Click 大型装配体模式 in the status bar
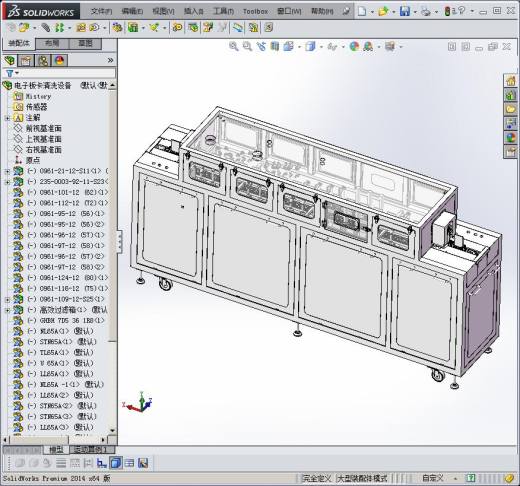520x486 pixels. [362, 478]
